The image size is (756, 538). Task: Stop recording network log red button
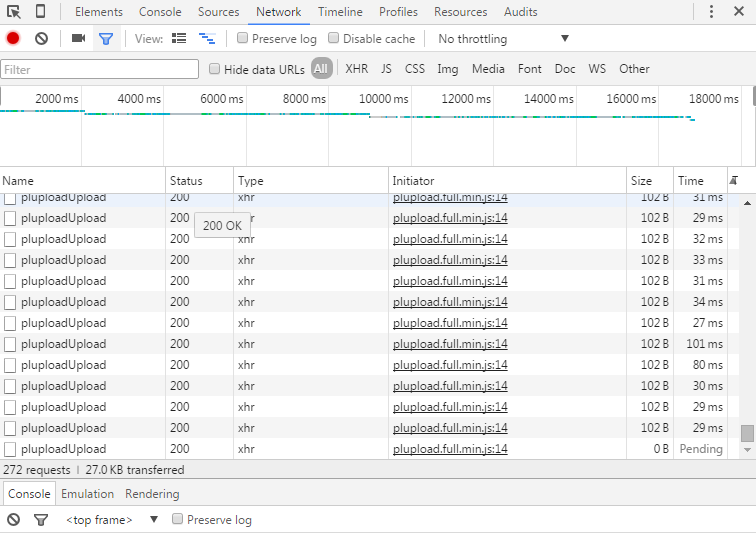coord(13,39)
